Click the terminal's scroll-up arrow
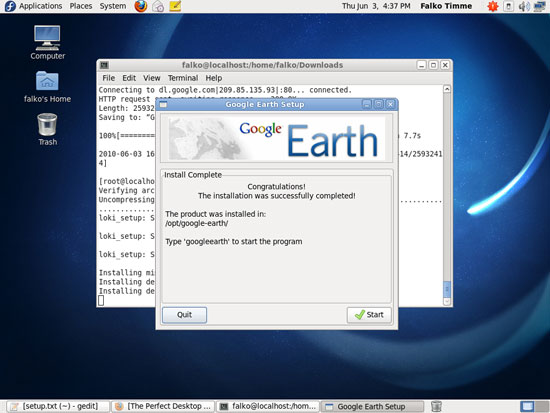 pyautogui.click(x=447, y=89)
